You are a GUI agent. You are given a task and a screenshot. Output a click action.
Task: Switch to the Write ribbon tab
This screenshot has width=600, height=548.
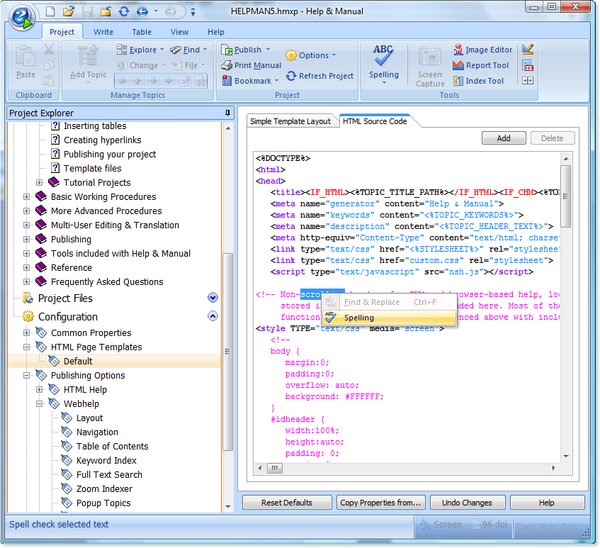point(103,32)
